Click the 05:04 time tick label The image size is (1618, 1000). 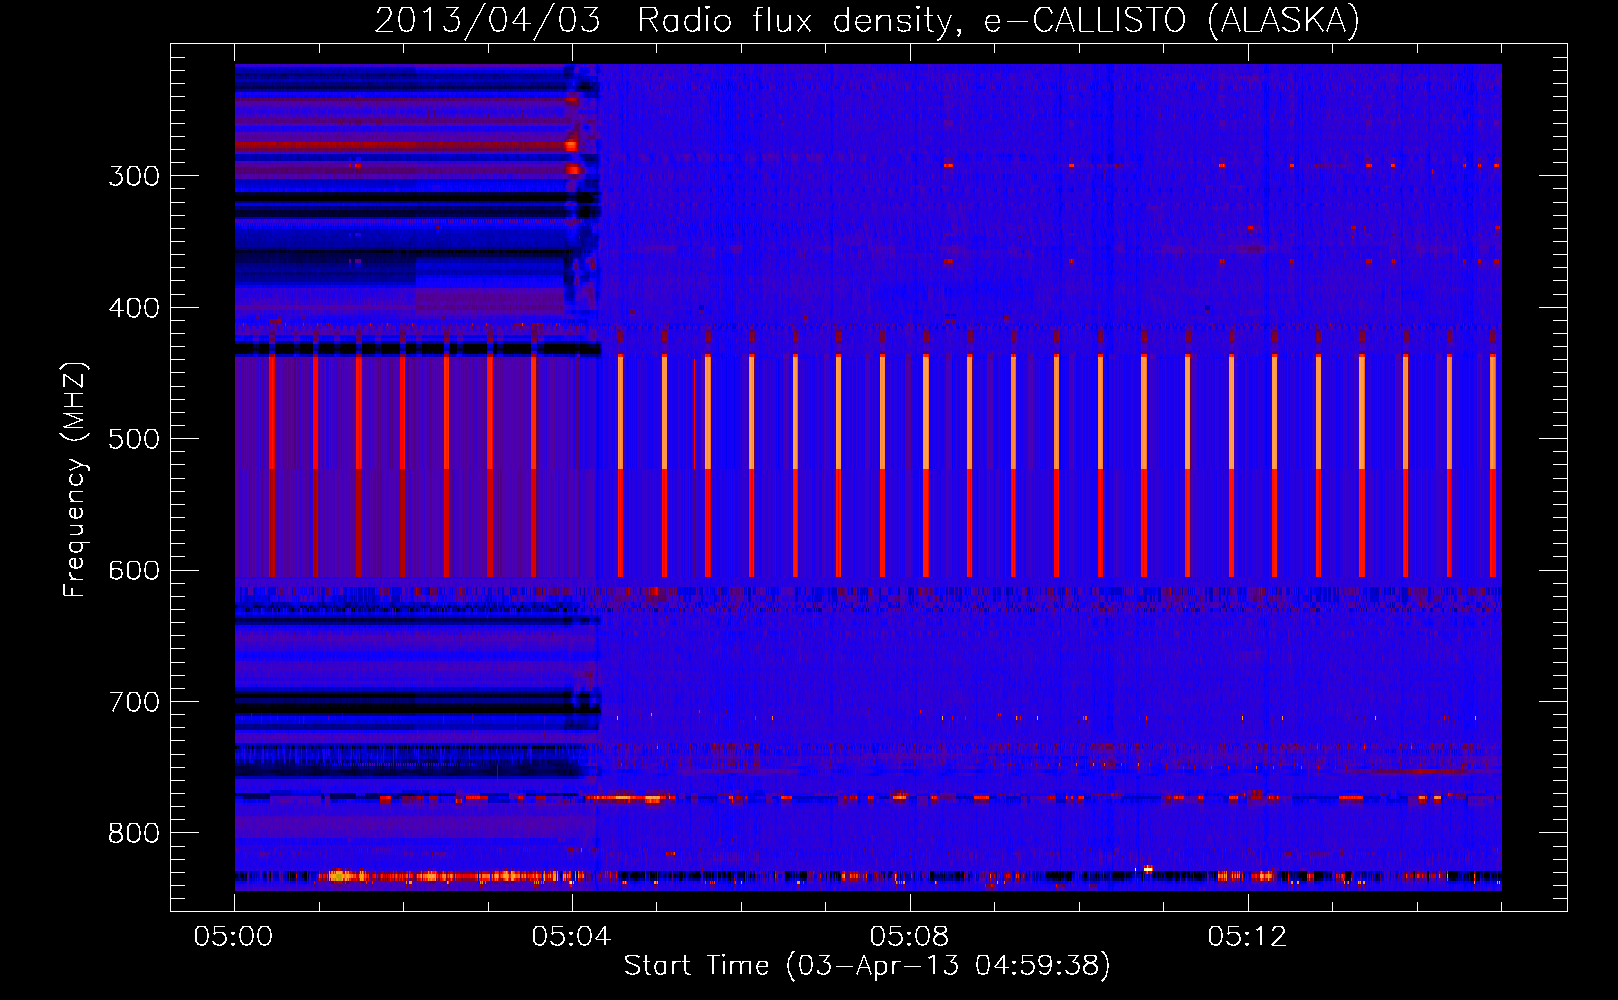(x=571, y=936)
